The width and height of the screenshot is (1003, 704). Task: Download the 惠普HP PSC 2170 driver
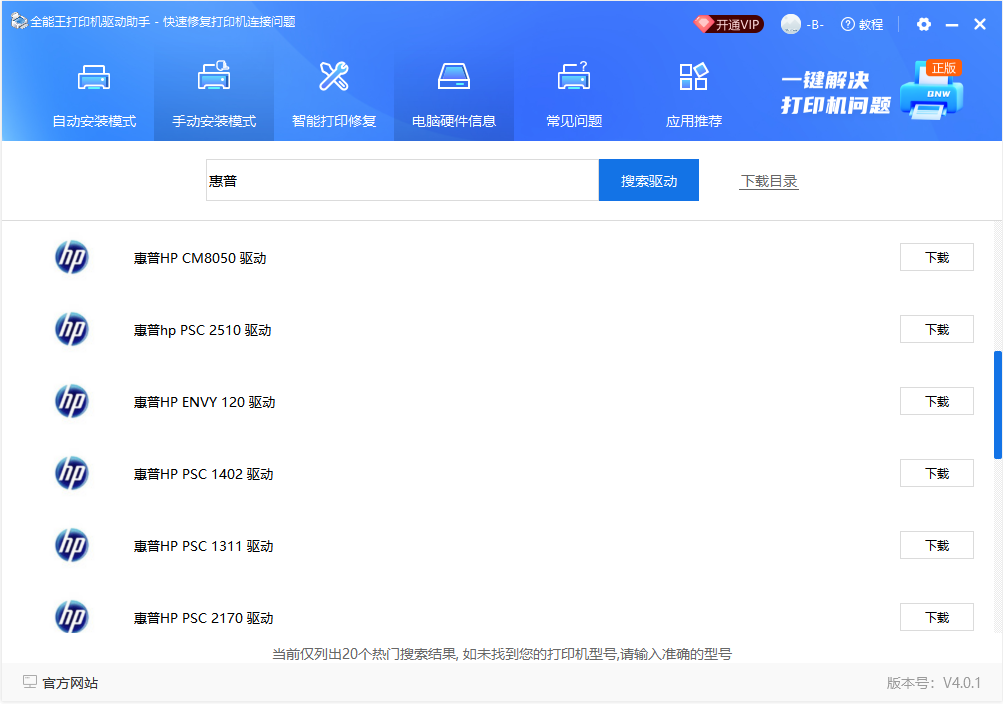click(936, 617)
